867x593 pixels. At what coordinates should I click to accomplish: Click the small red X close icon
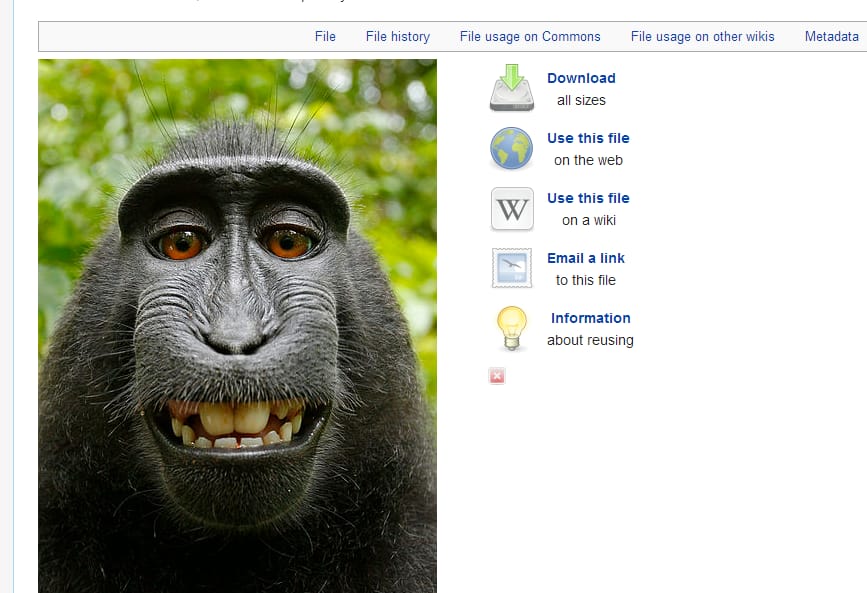coord(497,376)
